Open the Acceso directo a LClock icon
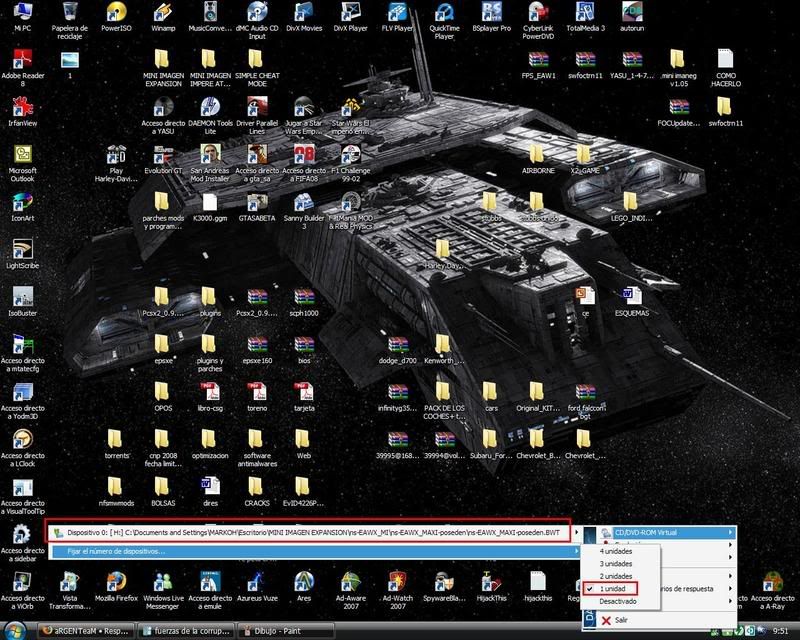Viewport: 800px width, 640px height. [22, 448]
